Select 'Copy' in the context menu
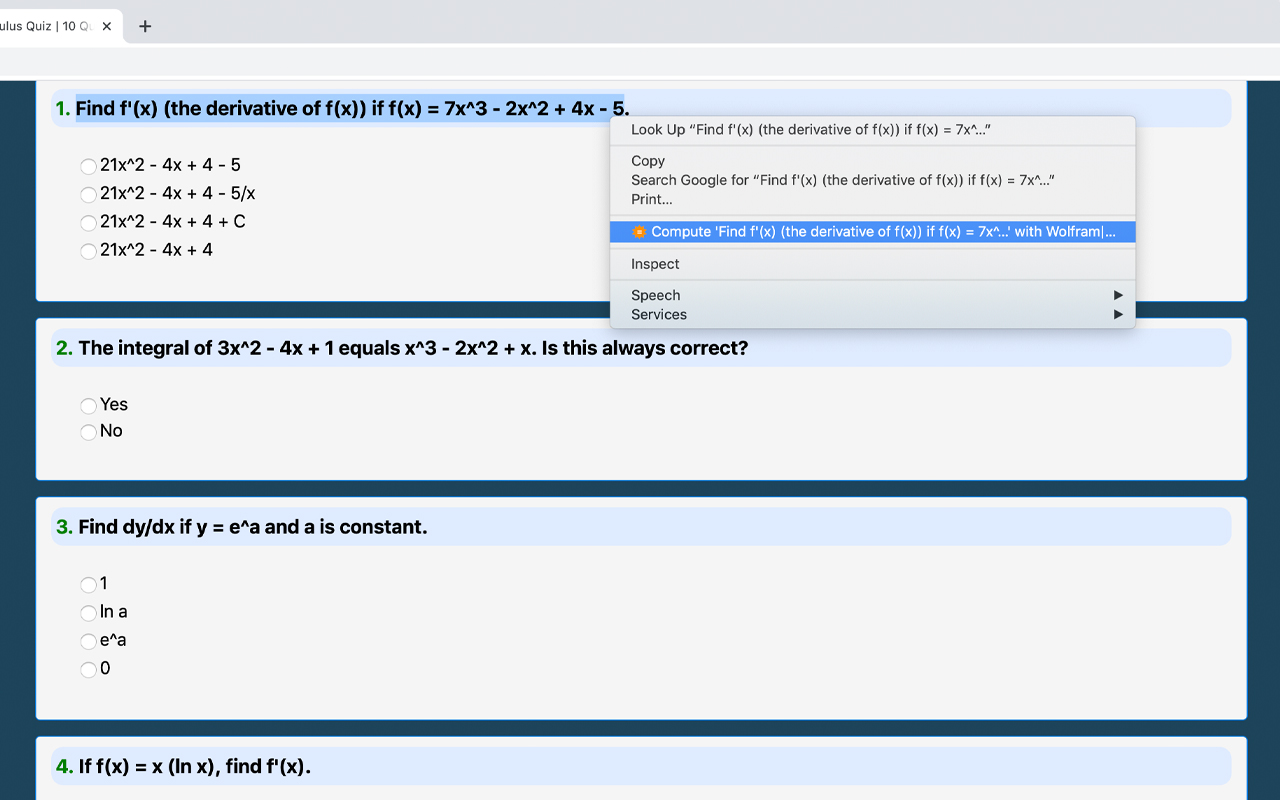This screenshot has height=800, width=1280. coord(647,161)
